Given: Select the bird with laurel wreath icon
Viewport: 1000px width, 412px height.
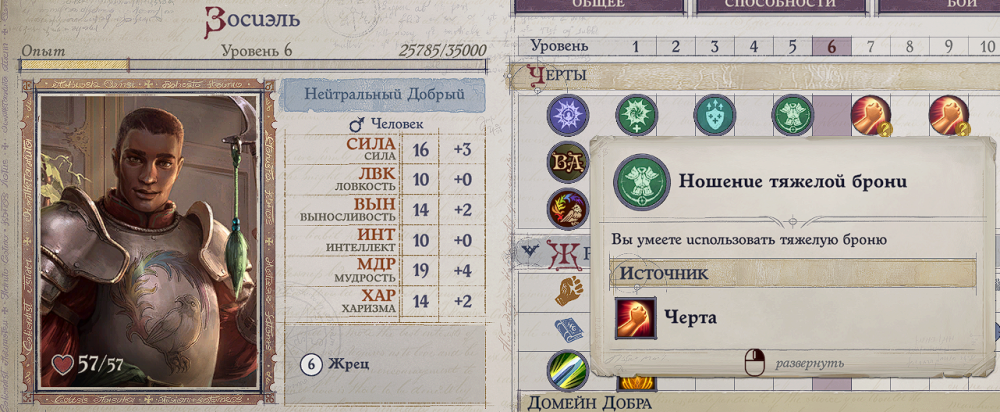Looking at the screenshot, I should [x=568, y=209].
